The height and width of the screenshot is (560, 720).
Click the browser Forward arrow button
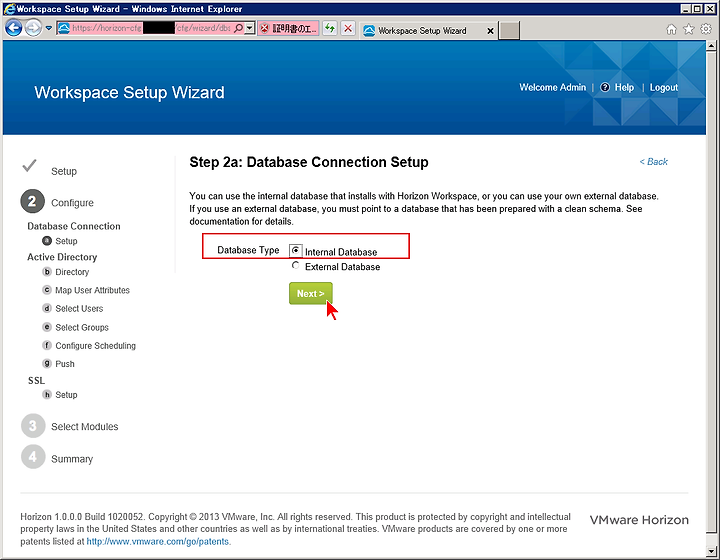click(x=34, y=28)
